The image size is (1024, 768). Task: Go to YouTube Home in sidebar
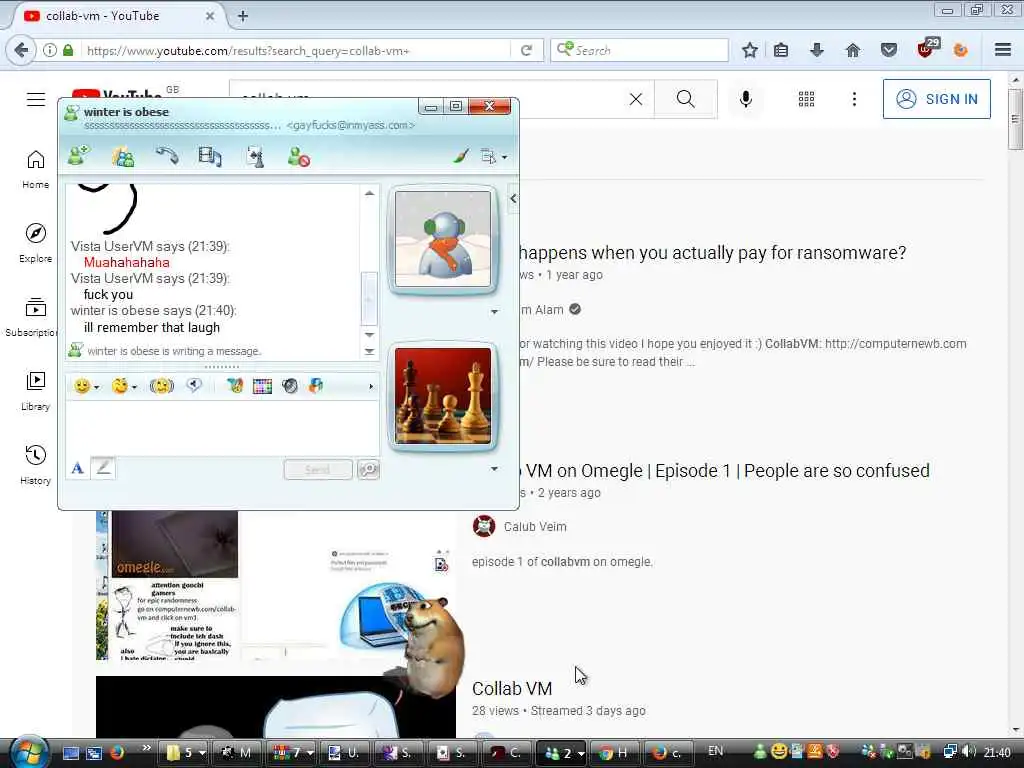(36, 169)
